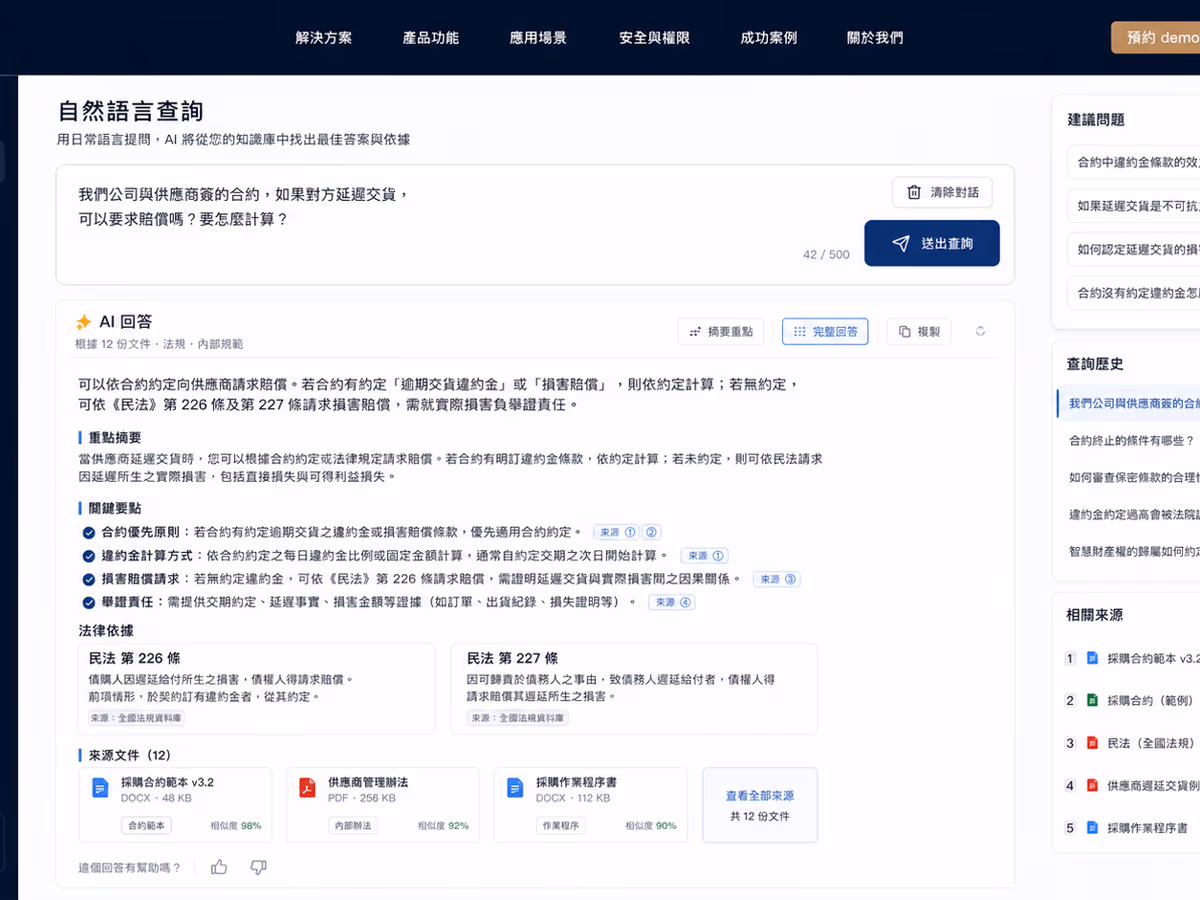Image resolution: width=1200 pixels, height=900 pixels.
Task: Open 安全與權限 in top navigation
Action: click(x=654, y=38)
